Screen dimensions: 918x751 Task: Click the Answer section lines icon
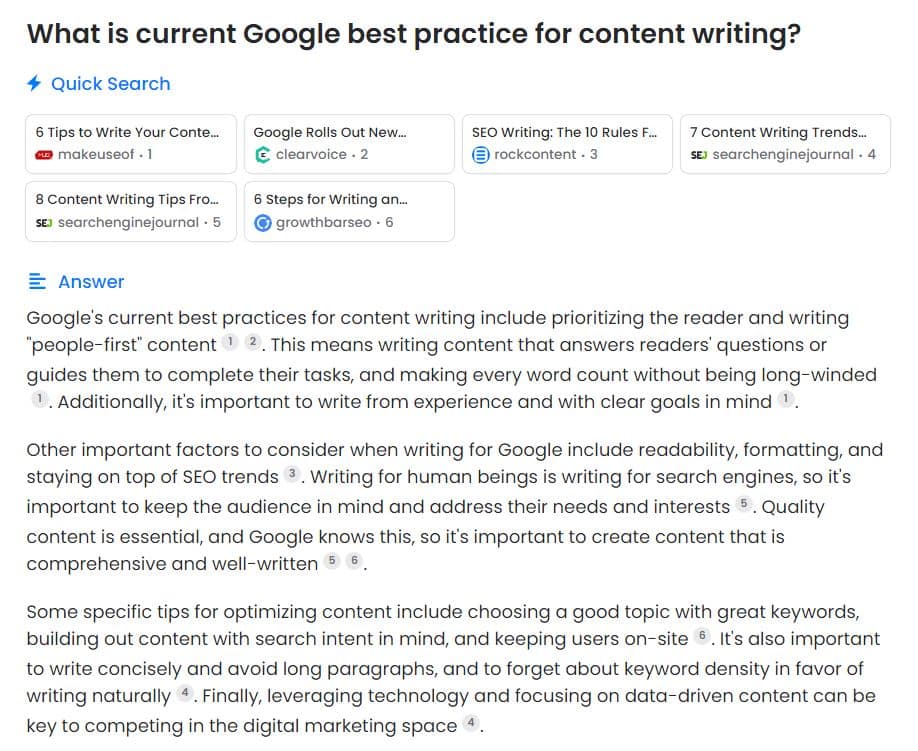[x=37, y=282]
